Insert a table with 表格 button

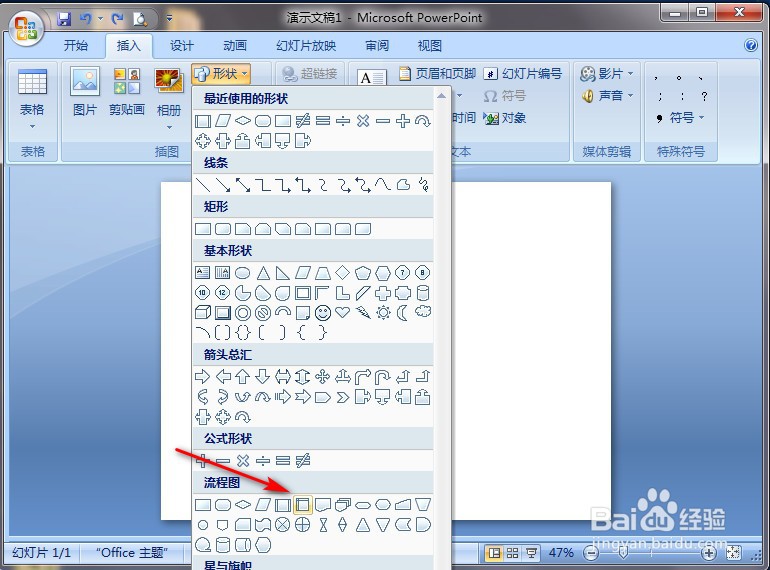[x=32, y=98]
